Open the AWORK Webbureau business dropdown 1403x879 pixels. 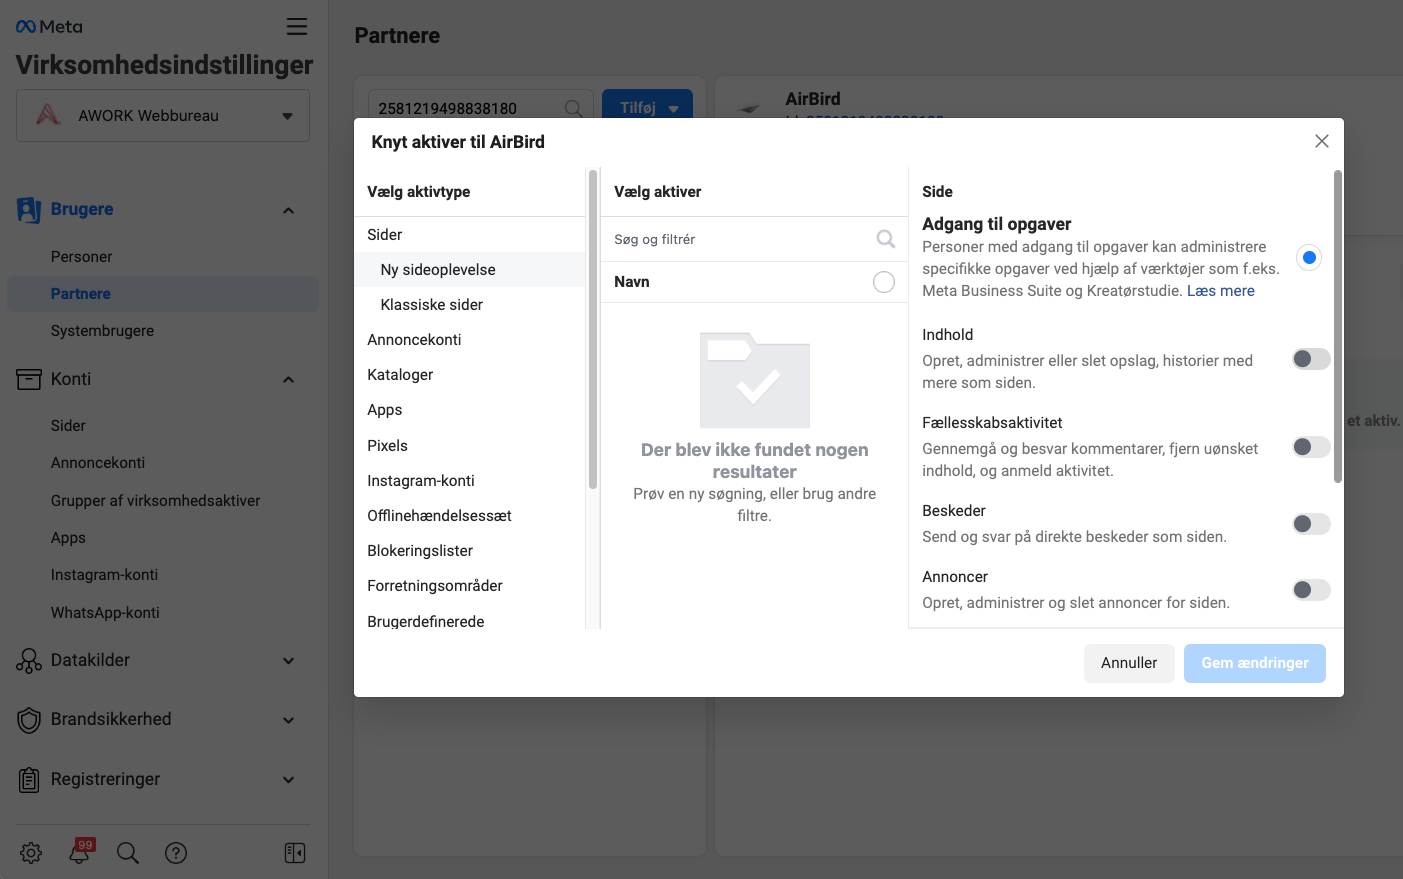[163, 116]
